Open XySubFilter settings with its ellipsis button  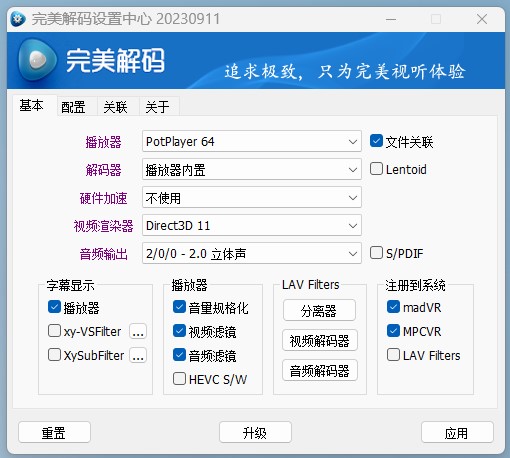[x=138, y=355]
